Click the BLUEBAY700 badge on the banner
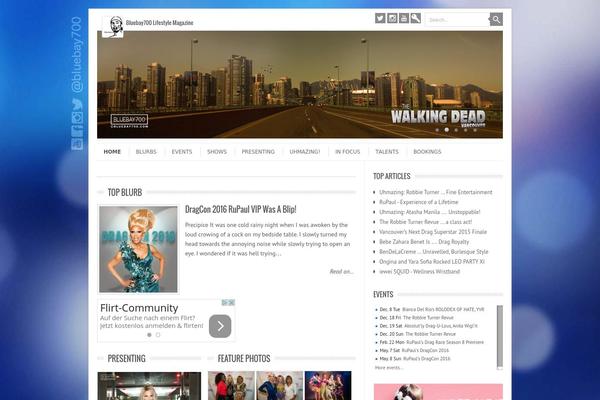600x400 pixels. 129,121
